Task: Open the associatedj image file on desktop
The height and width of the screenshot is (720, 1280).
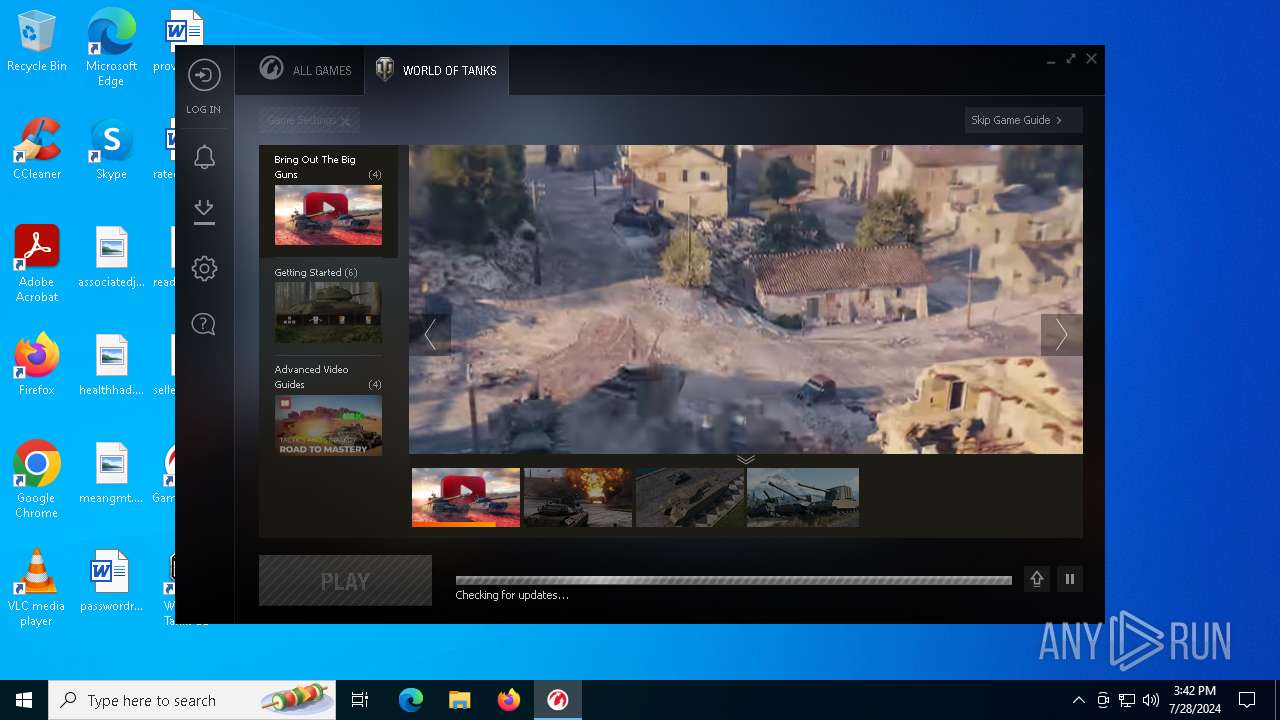Action: click(x=111, y=257)
